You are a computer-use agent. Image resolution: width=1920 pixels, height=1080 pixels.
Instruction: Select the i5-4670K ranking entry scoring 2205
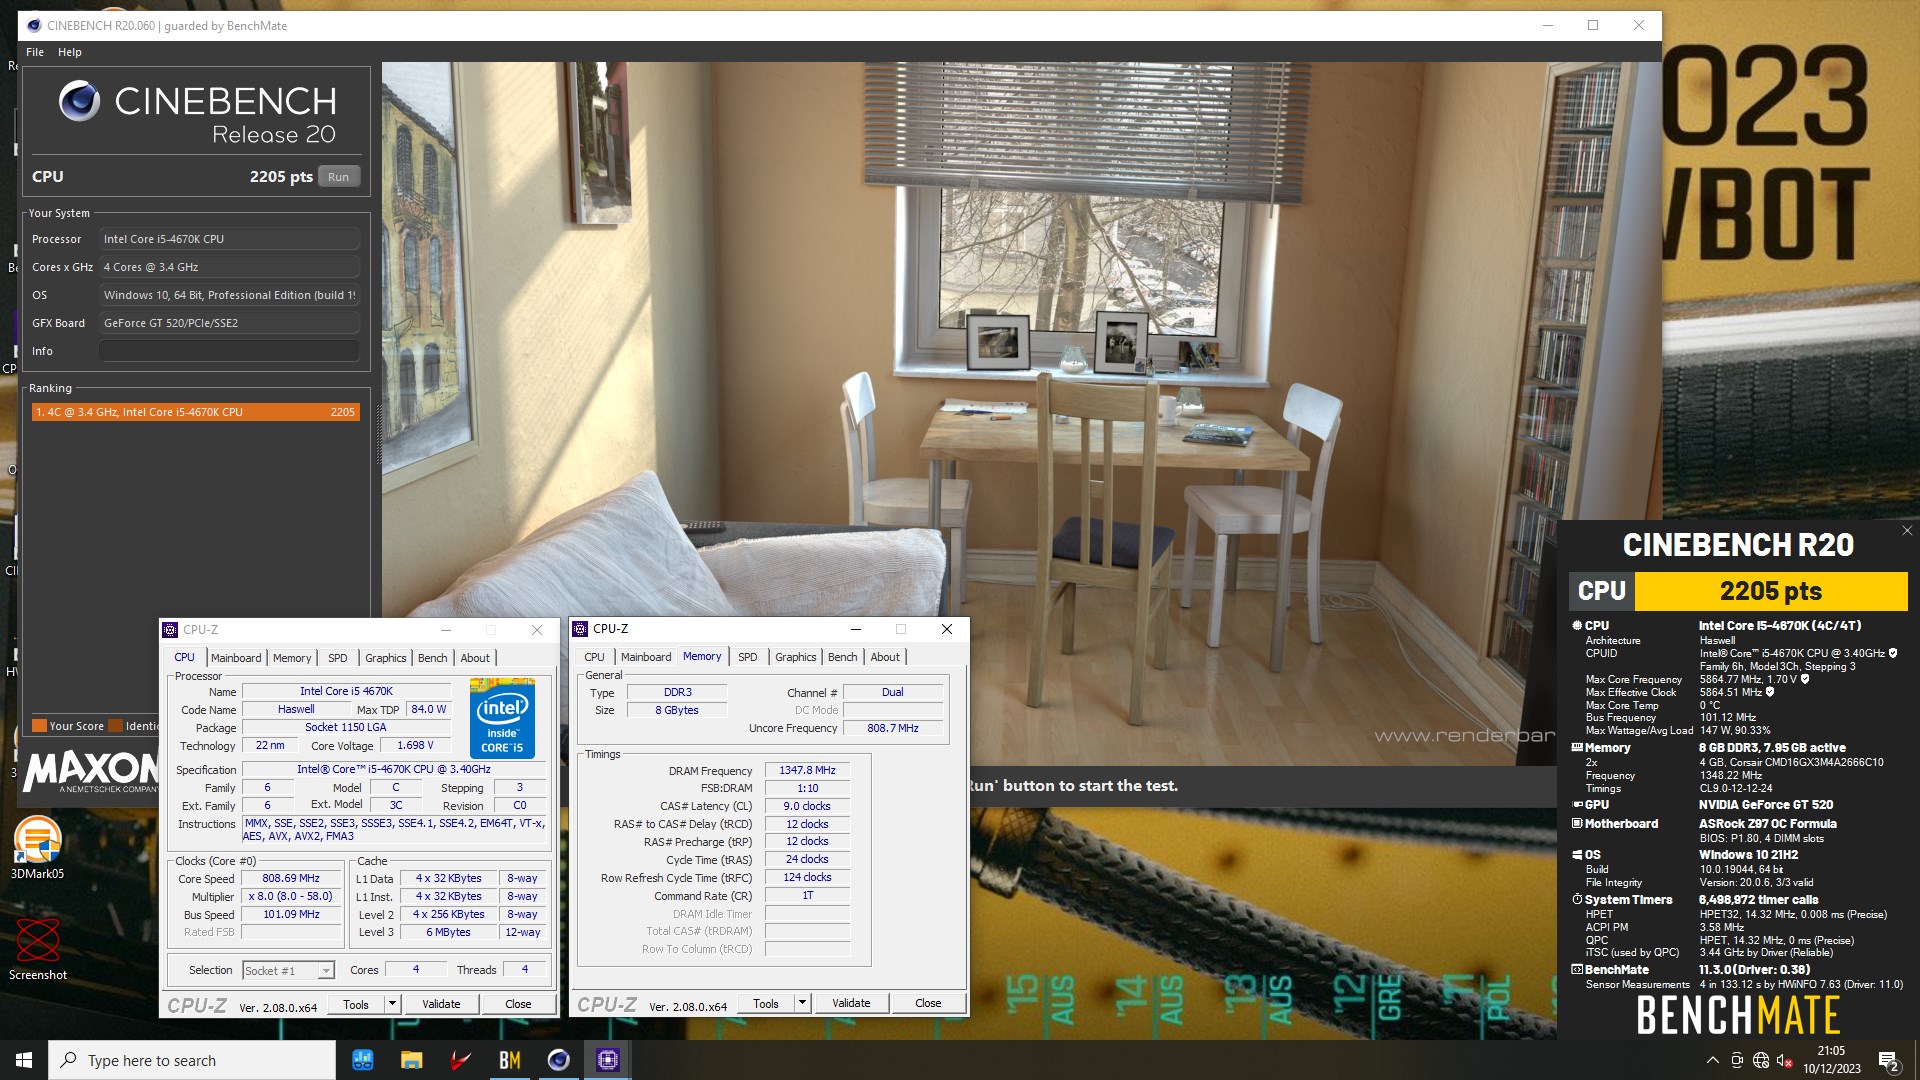click(x=195, y=412)
